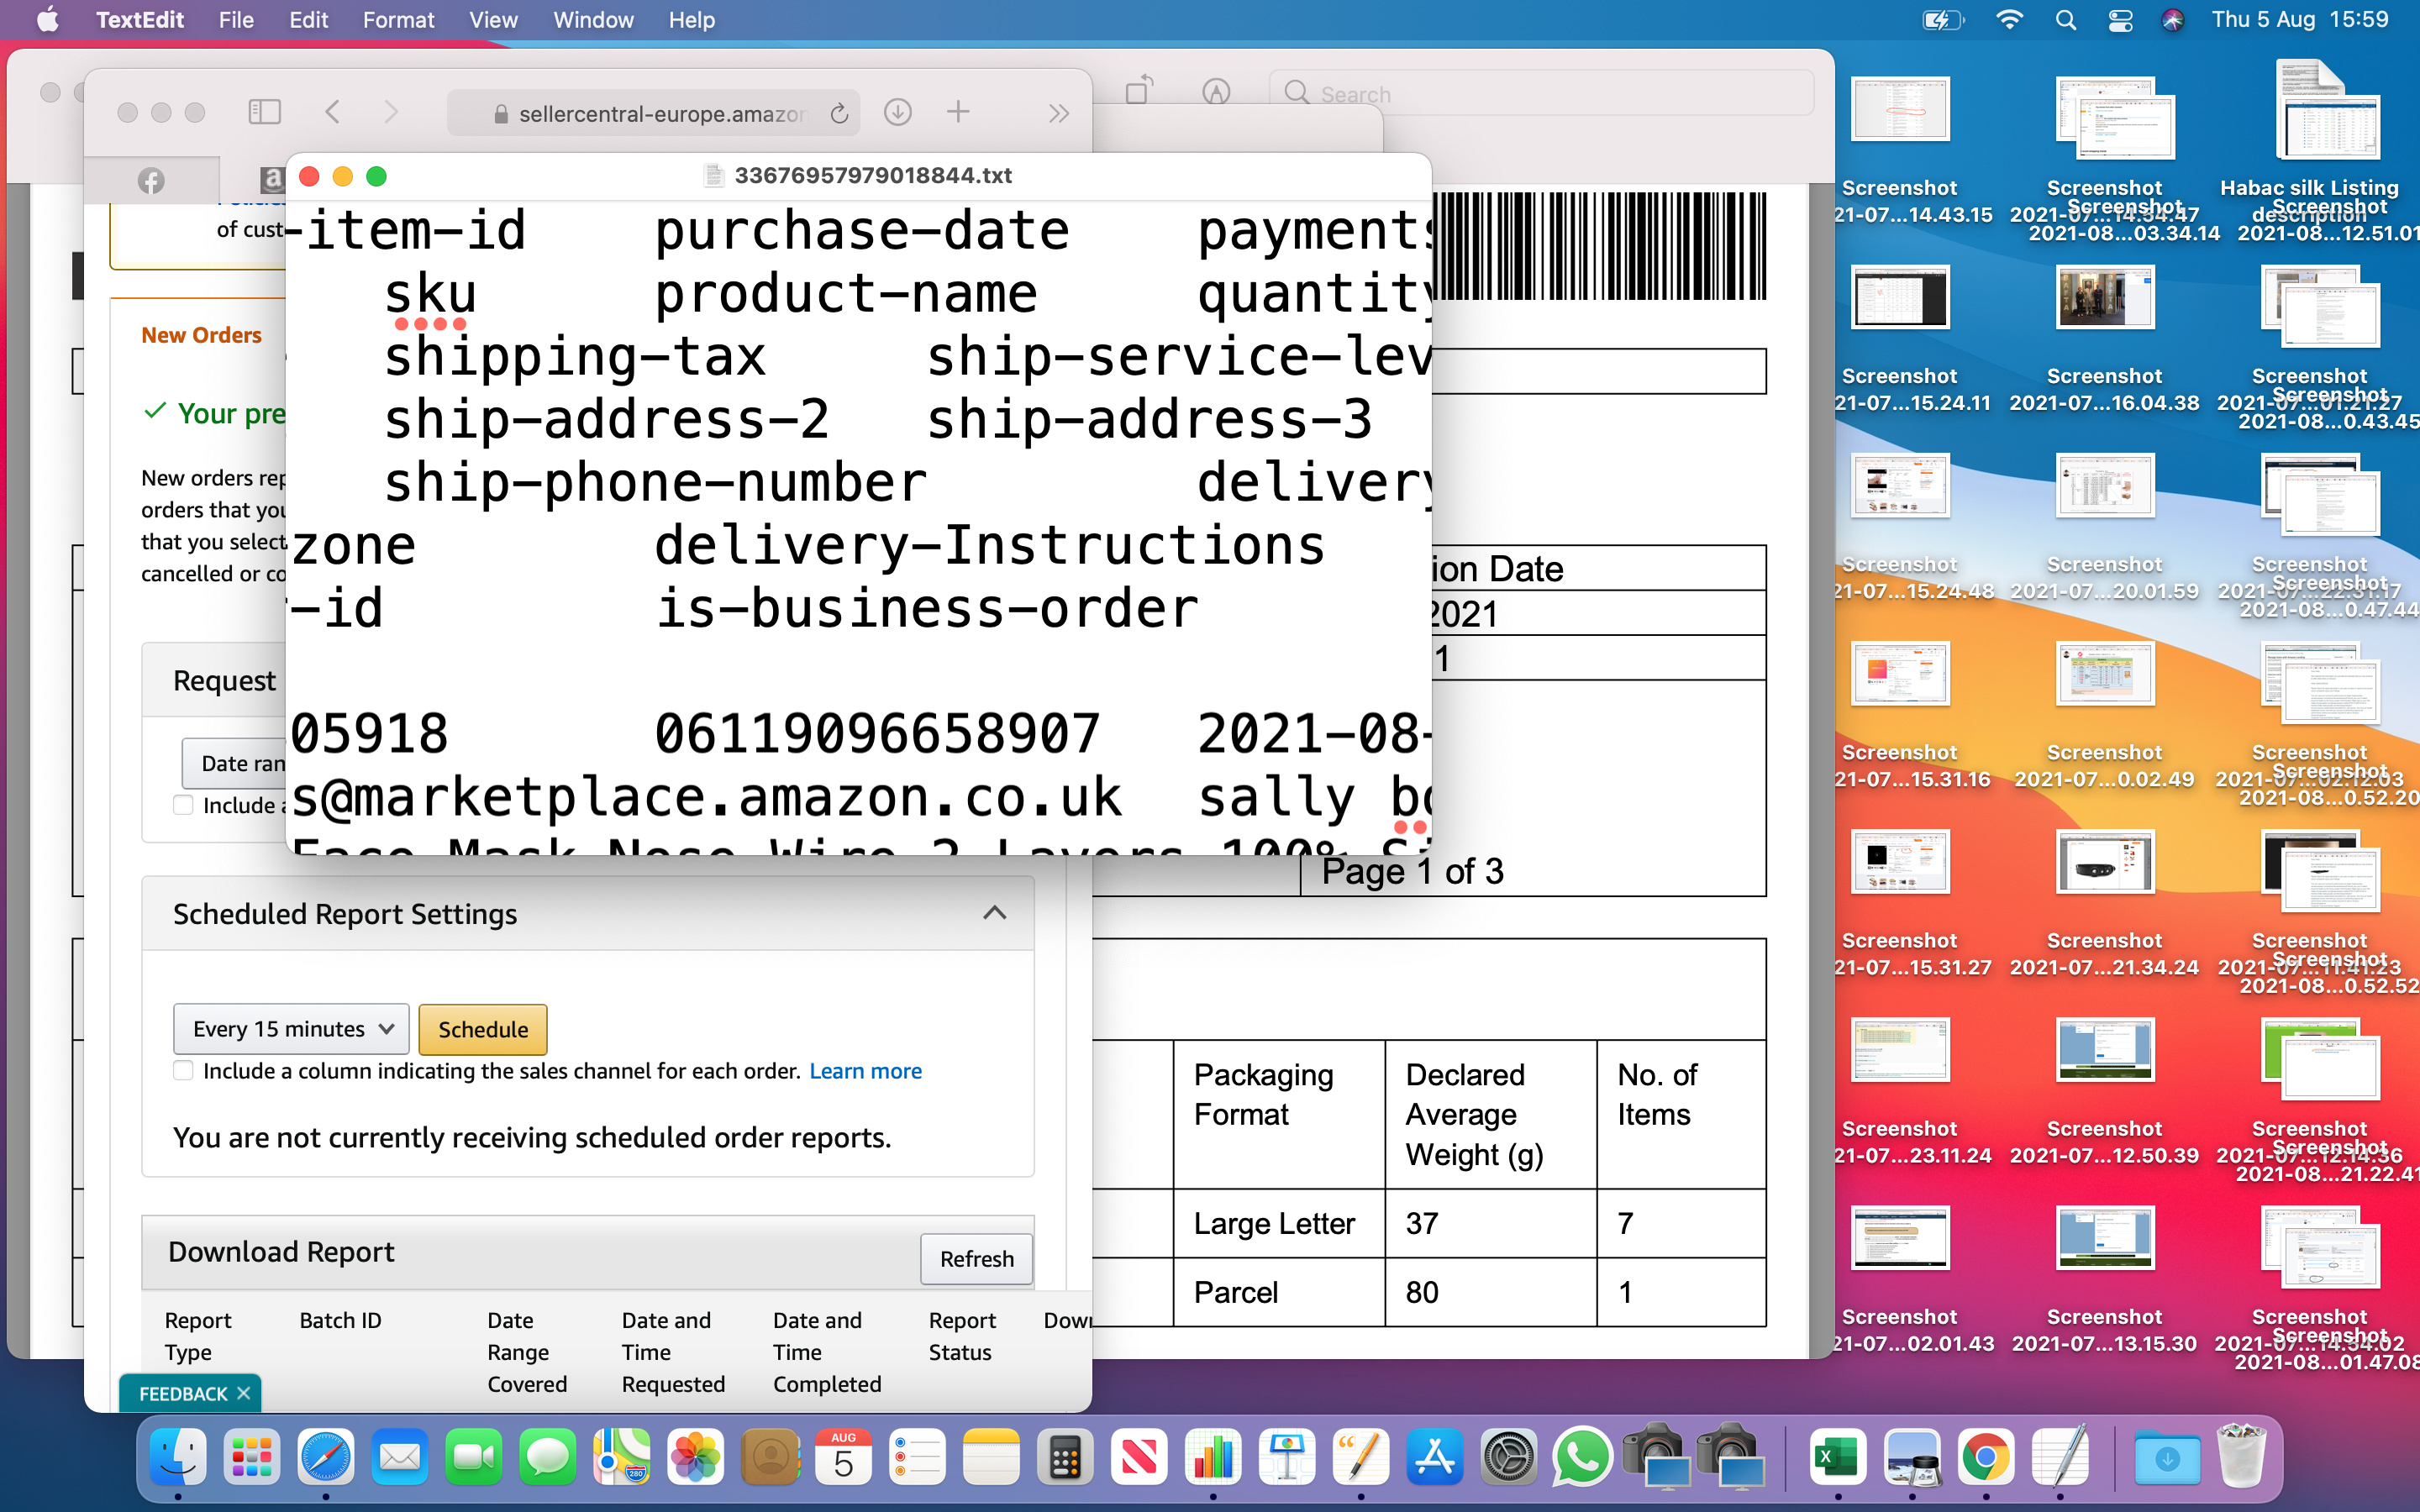Enable sales channel column checkbox in Scheduled Settings
This screenshot has width=2420, height=1512.
click(183, 1071)
